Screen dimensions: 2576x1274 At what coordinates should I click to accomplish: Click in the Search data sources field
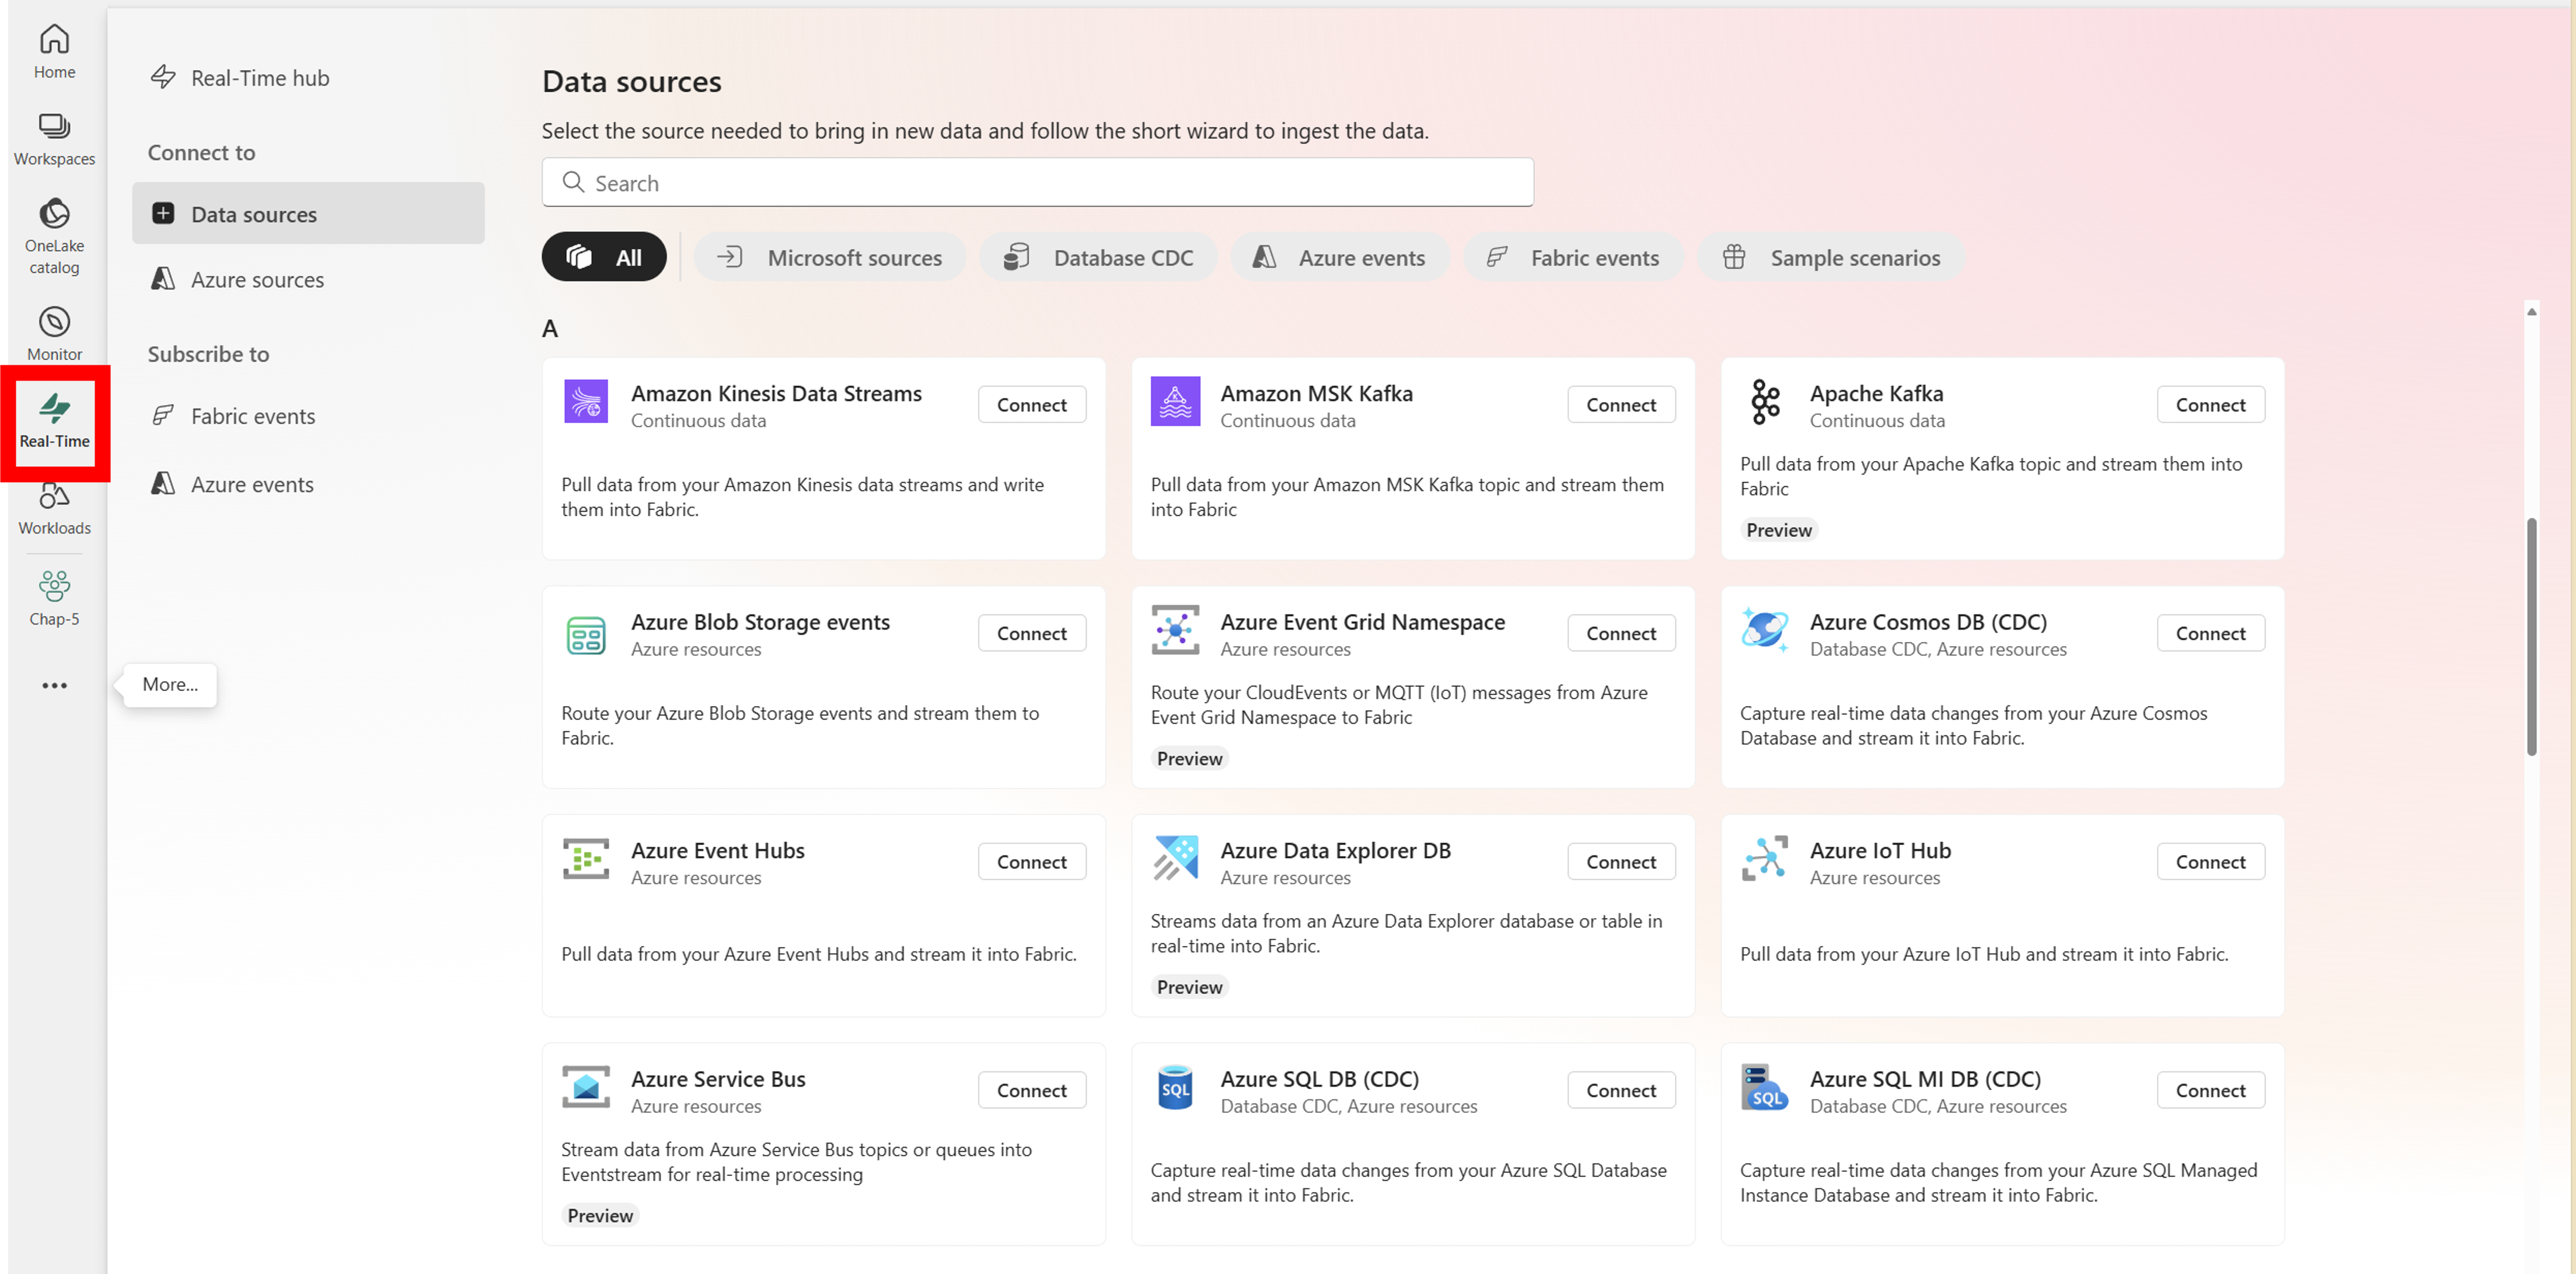(x=1037, y=182)
